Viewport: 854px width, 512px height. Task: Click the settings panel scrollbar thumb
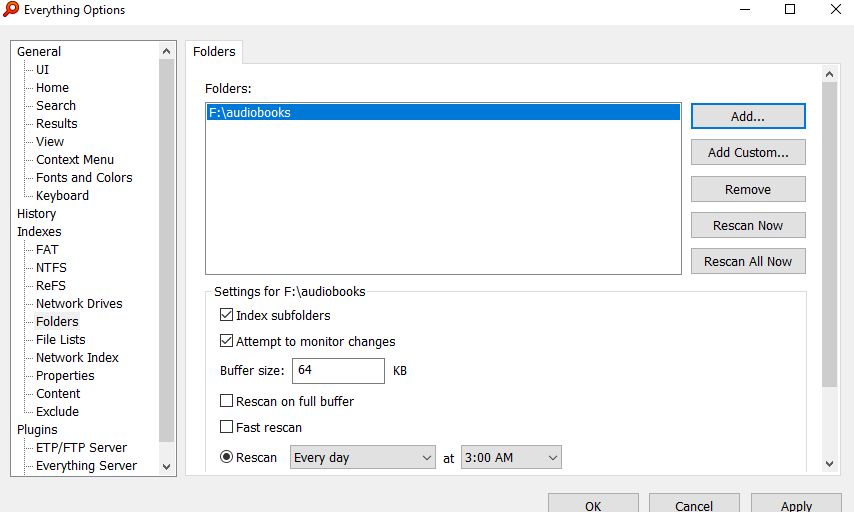(x=829, y=234)
